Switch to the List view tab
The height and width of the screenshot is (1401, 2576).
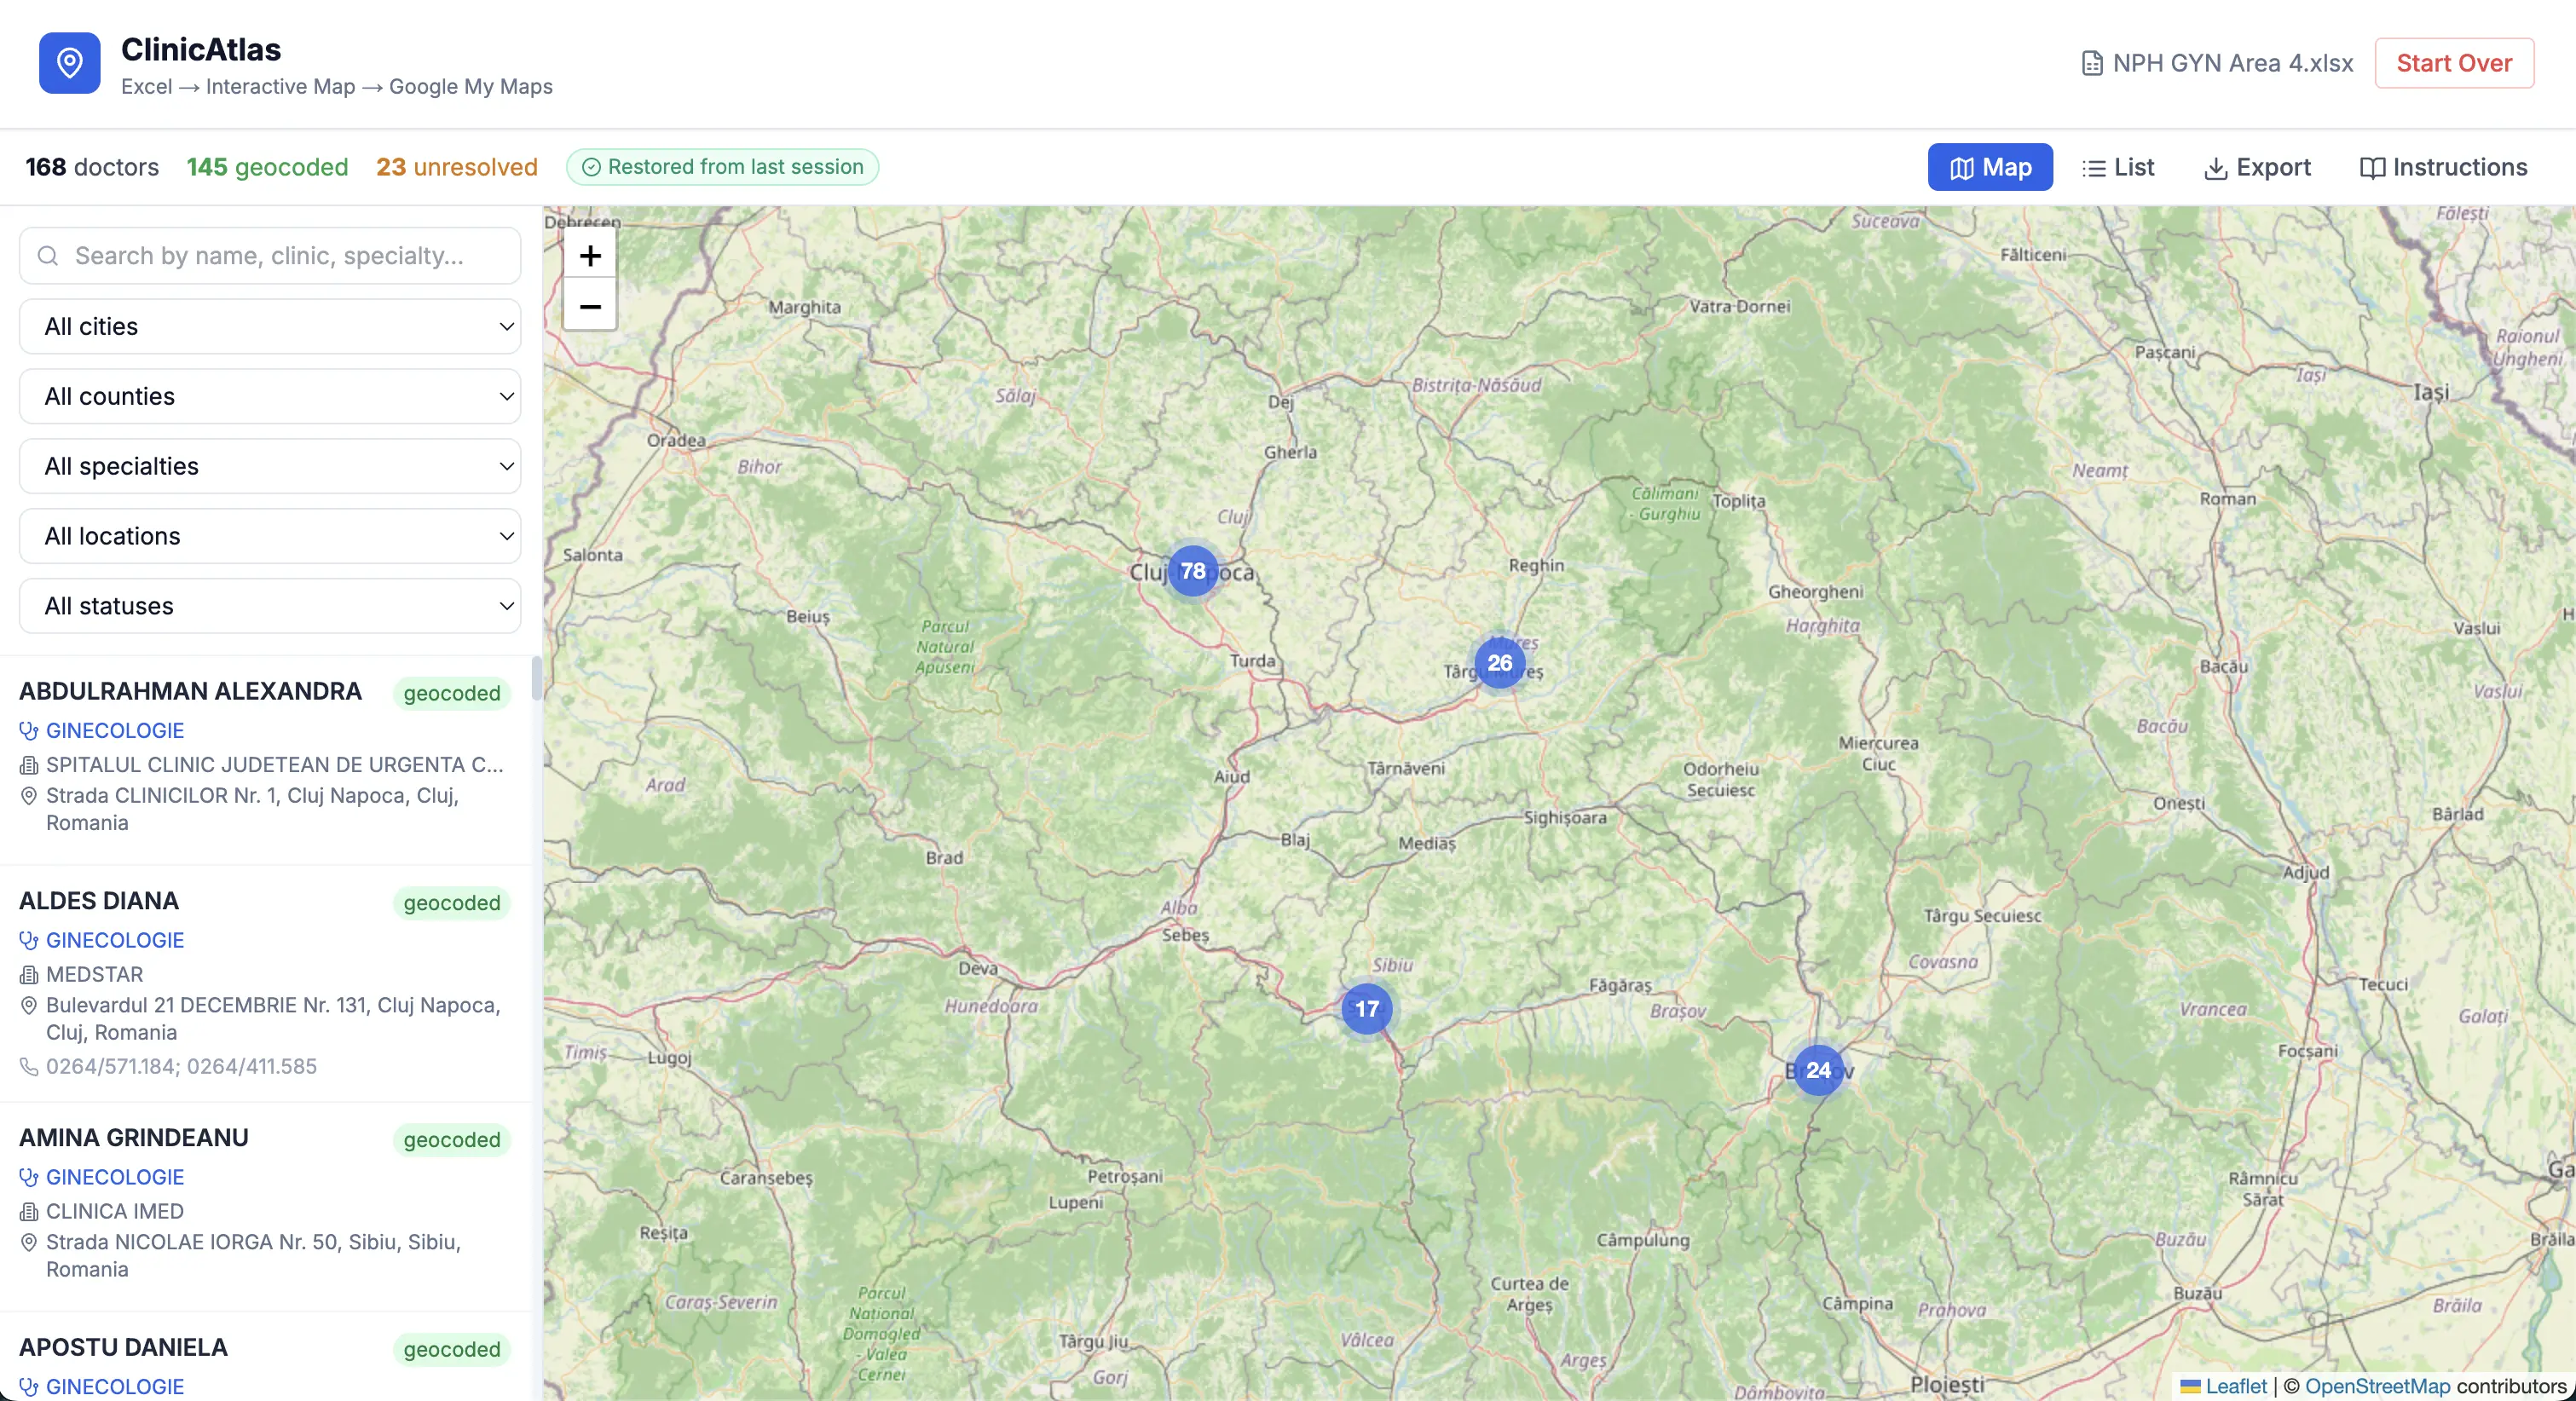(2118, 168)
